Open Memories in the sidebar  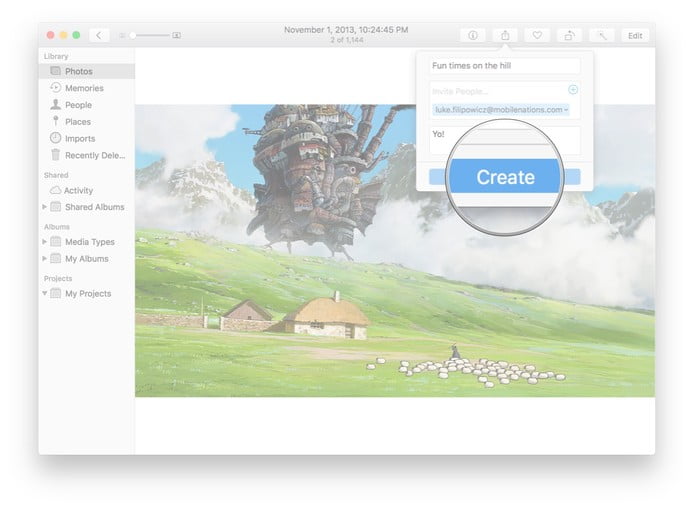84,88
